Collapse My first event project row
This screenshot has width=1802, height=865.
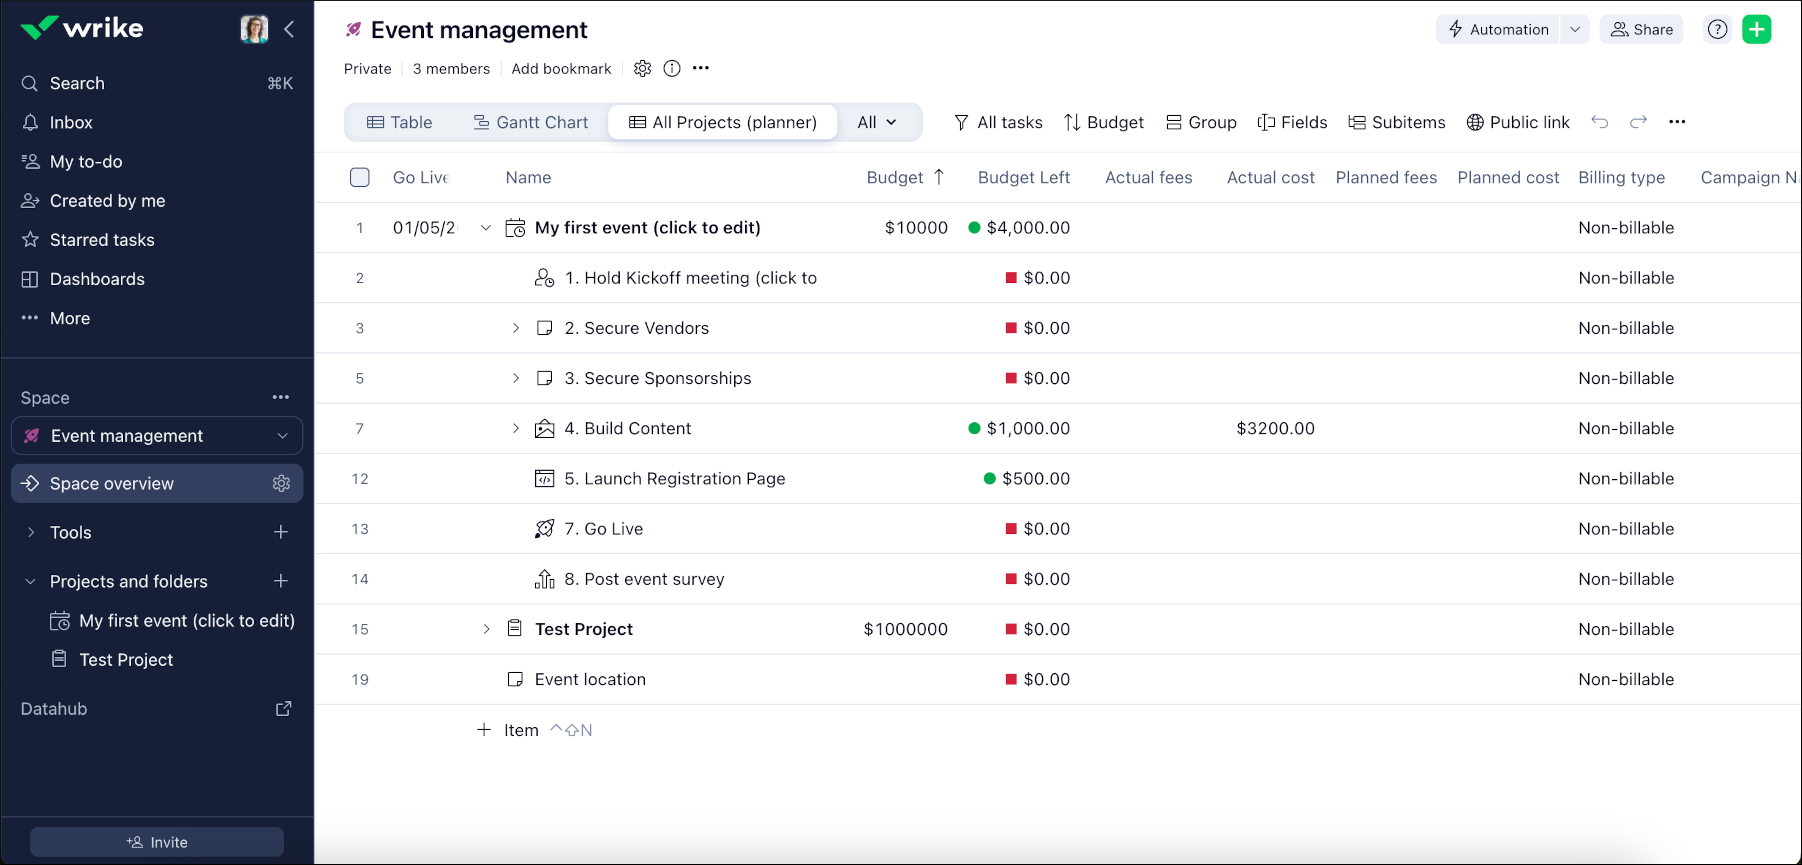point(486,228)
